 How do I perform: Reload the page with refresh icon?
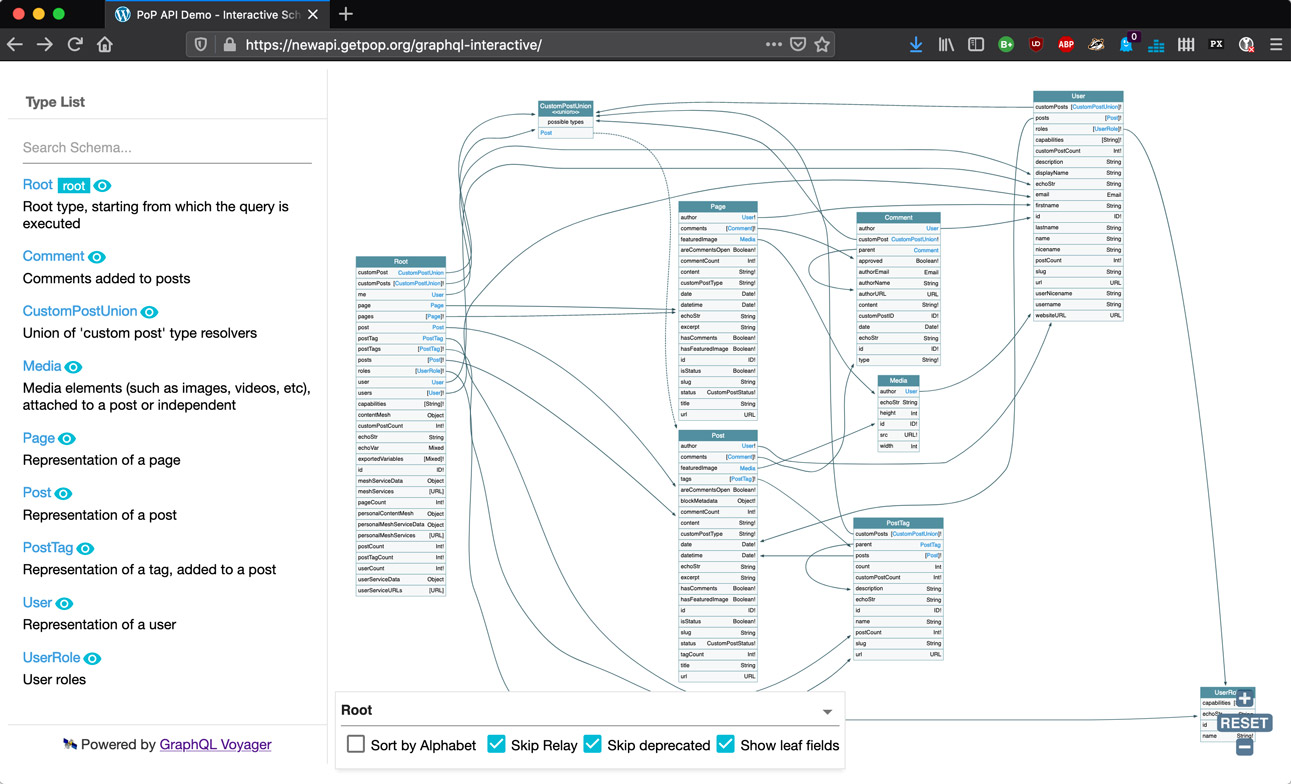point(75,45)
